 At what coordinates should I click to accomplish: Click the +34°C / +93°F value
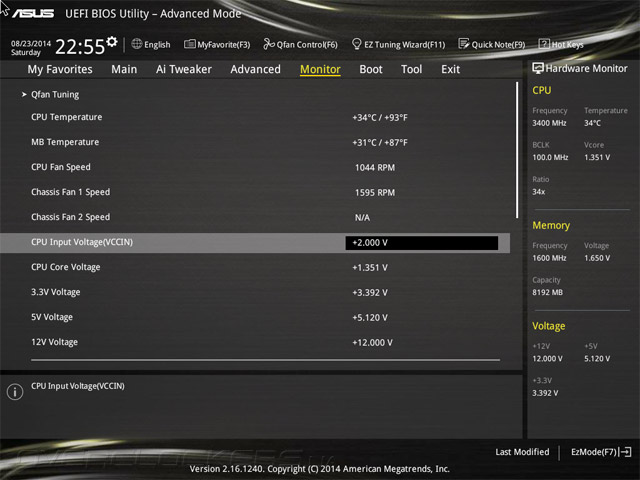point(380,118)
